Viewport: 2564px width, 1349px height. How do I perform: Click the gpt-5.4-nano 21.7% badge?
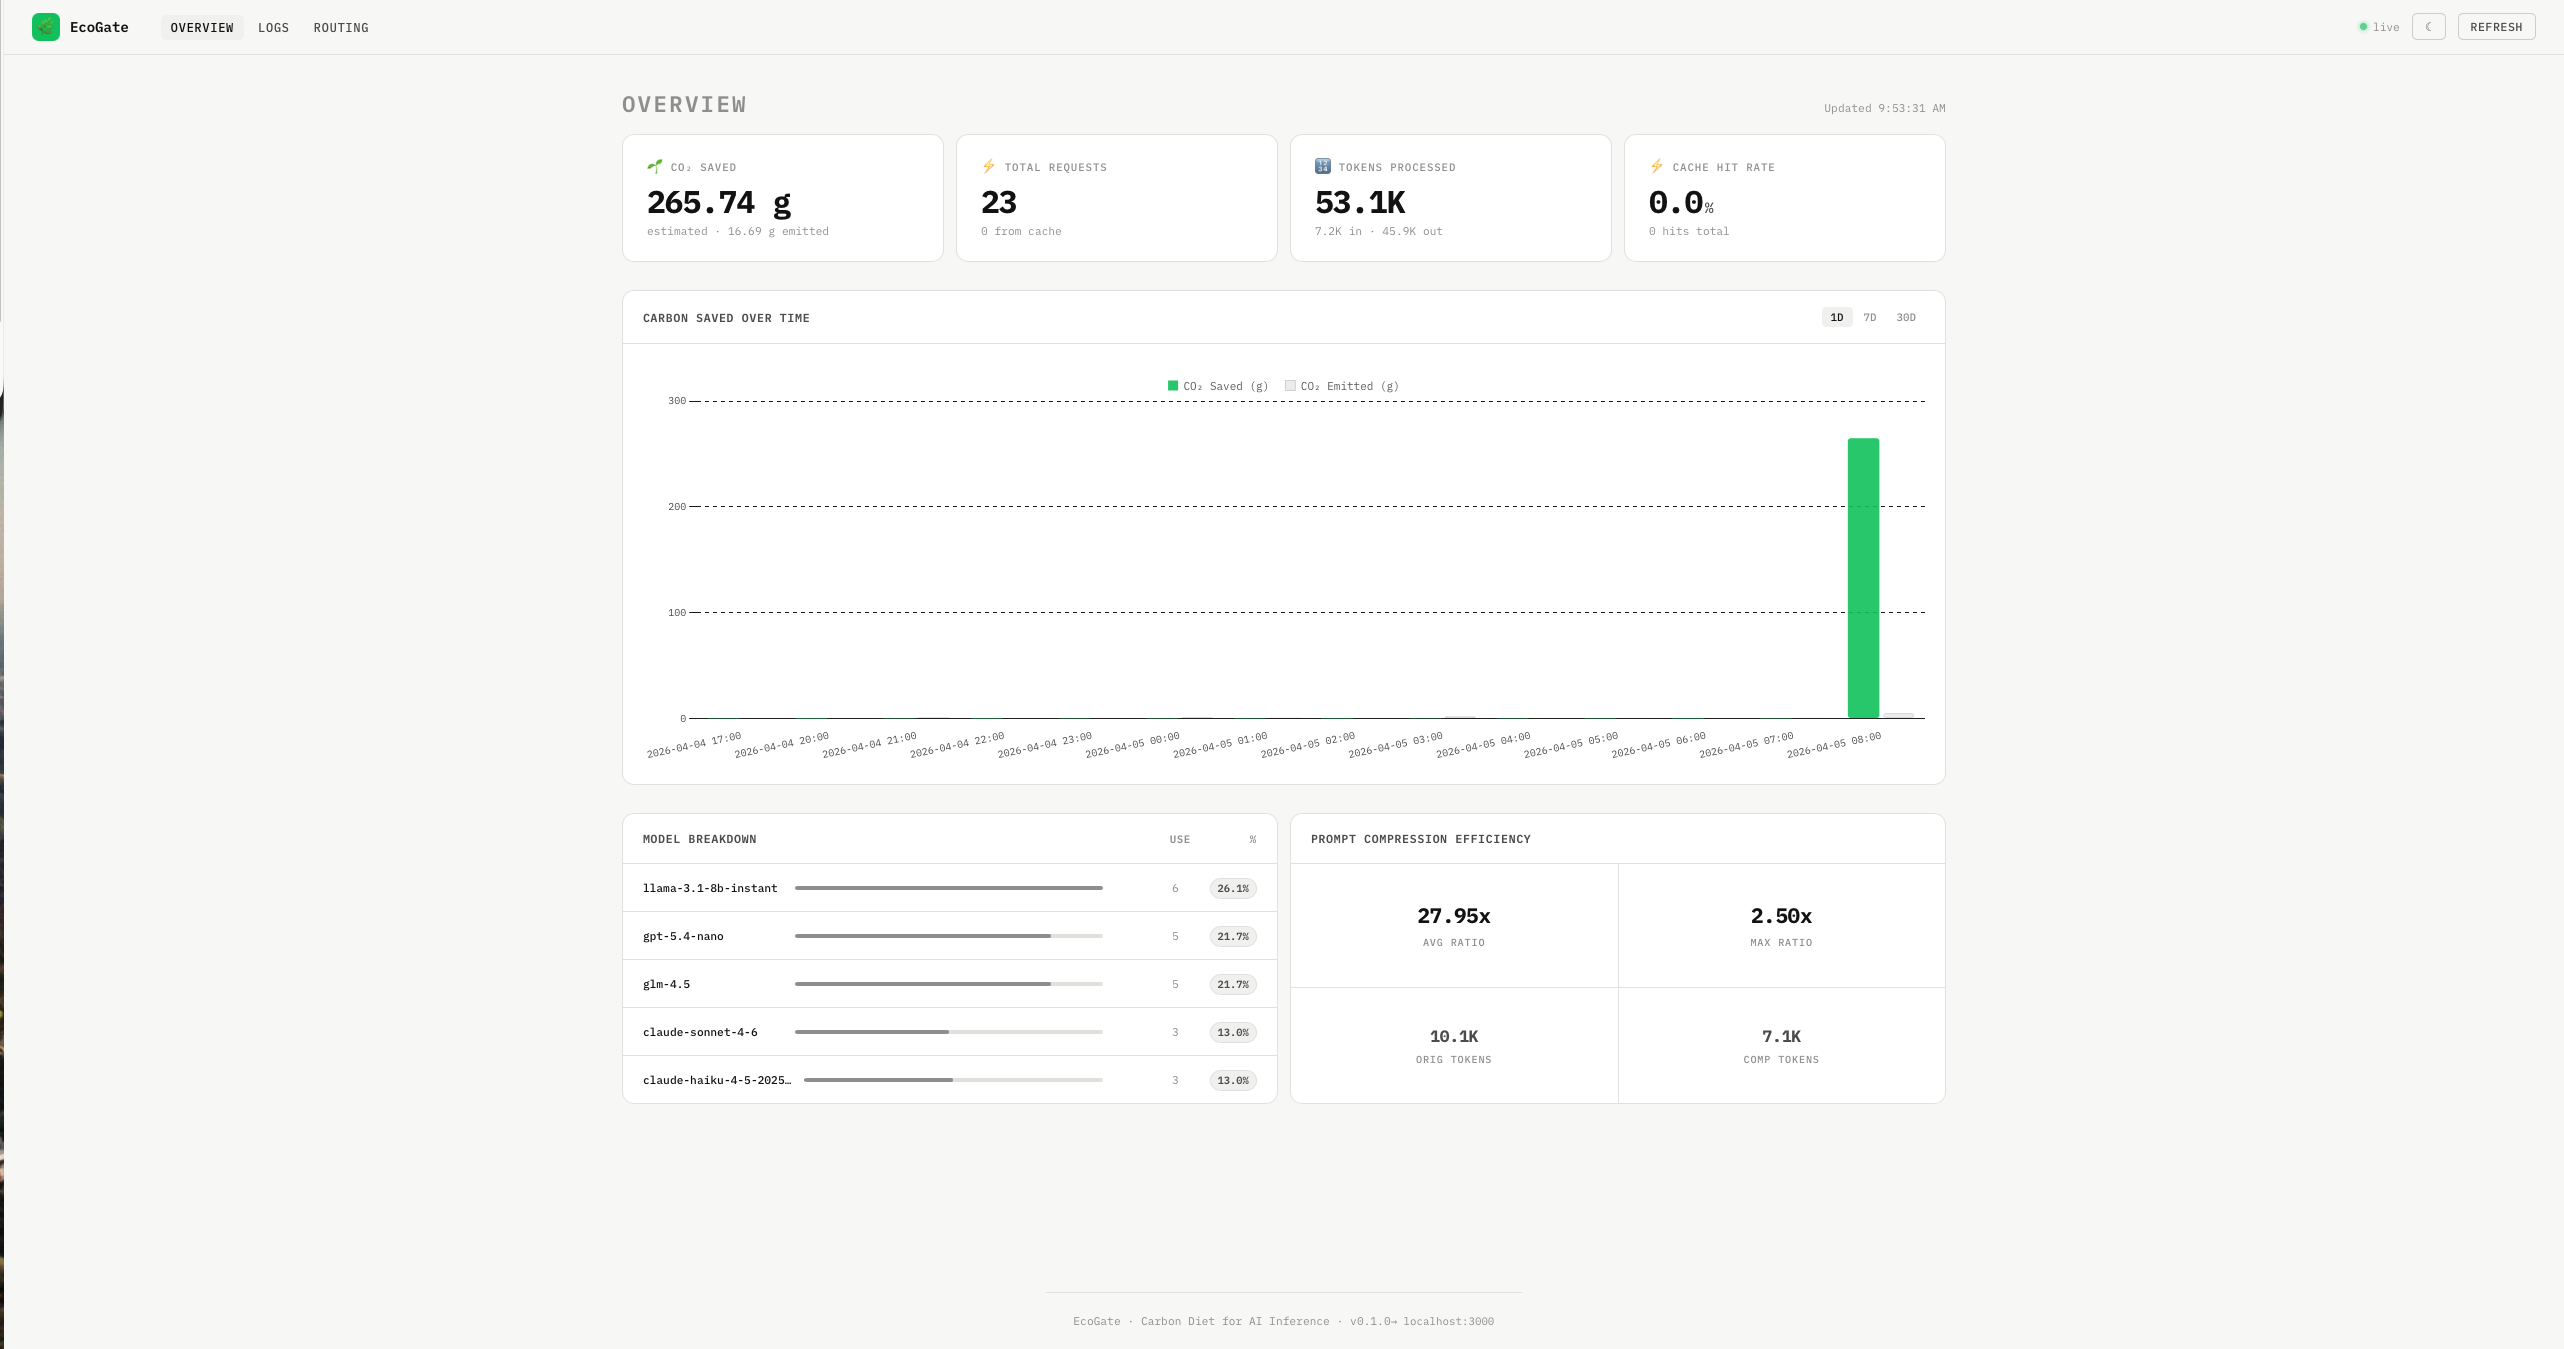point(1232,936)
